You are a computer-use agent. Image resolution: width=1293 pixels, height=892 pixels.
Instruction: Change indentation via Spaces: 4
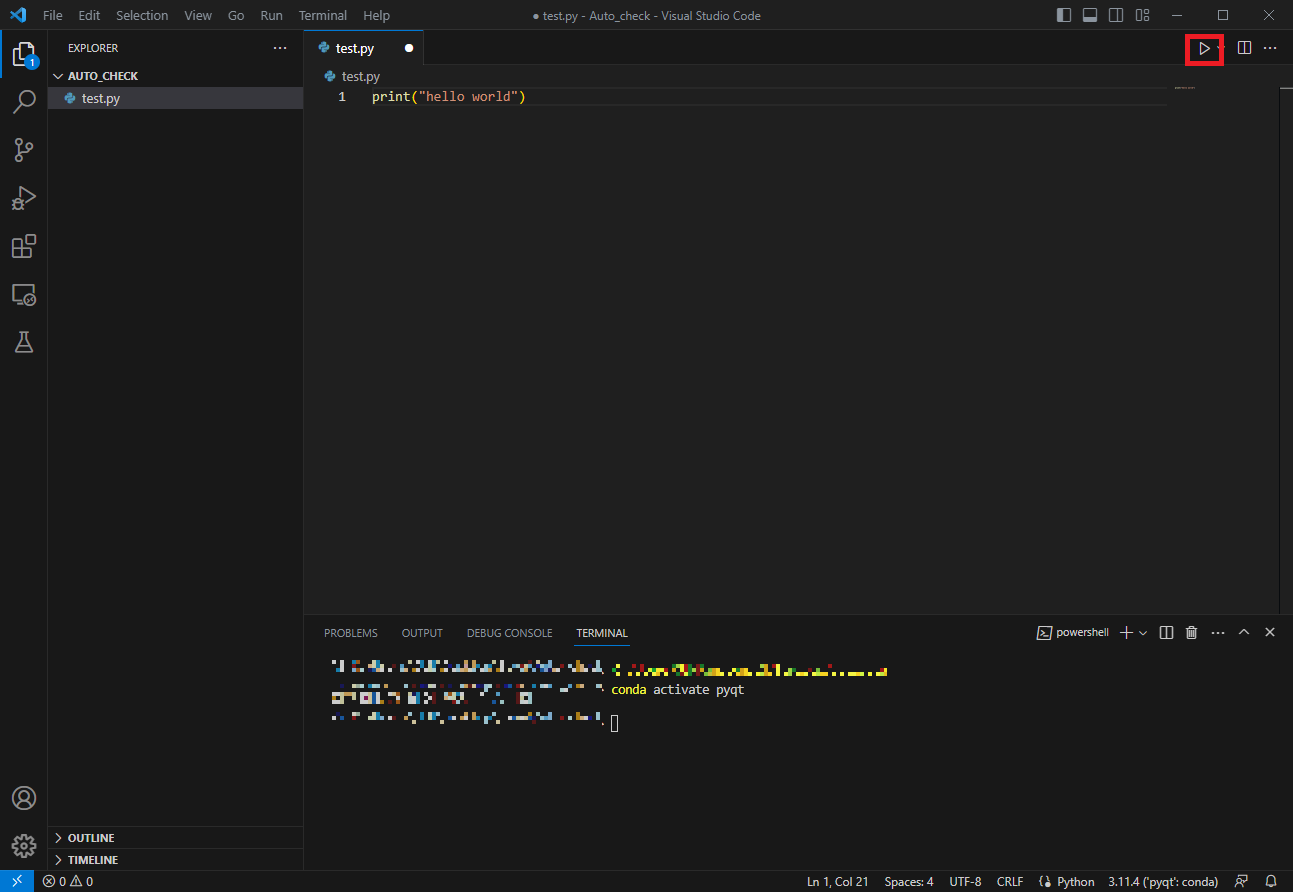909,881
